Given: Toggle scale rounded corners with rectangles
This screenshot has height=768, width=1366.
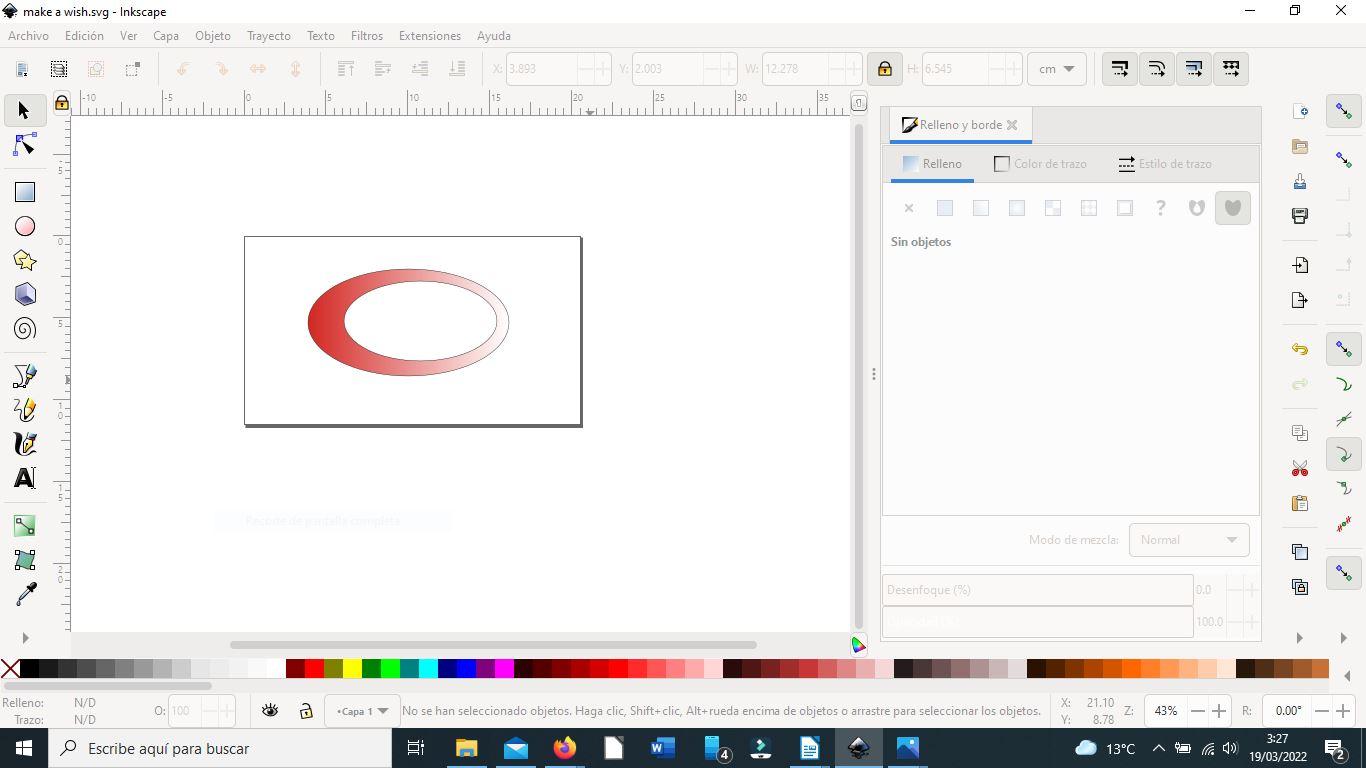Looking at the screenshot, I should pyautogui.click(x=1157, y=69).
